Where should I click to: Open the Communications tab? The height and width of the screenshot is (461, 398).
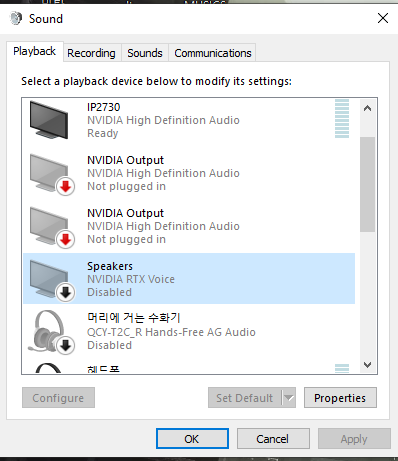213,53
